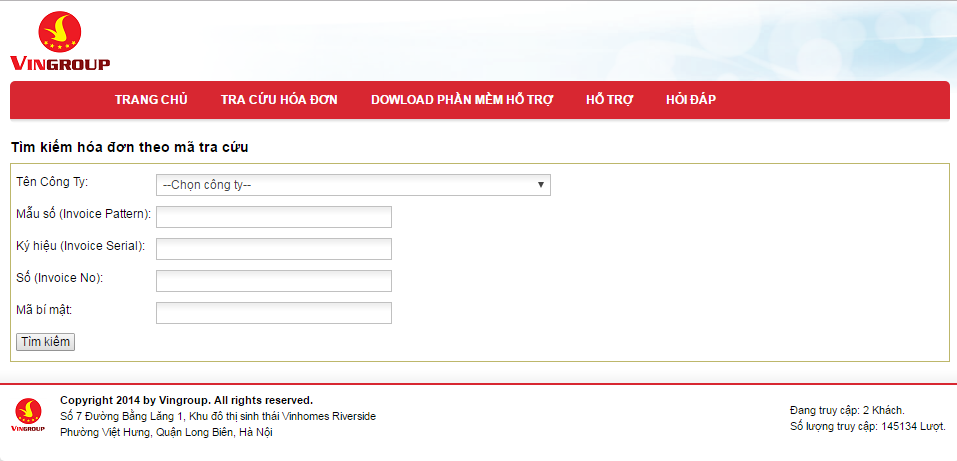957x461 pixels.
Task: Click the Vingroup logo in the header
Action: pyautogui.click(x=60, y=41)
